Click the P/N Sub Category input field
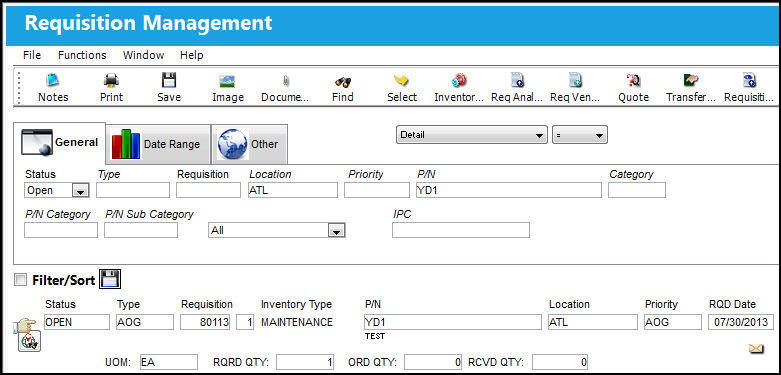 141,230
